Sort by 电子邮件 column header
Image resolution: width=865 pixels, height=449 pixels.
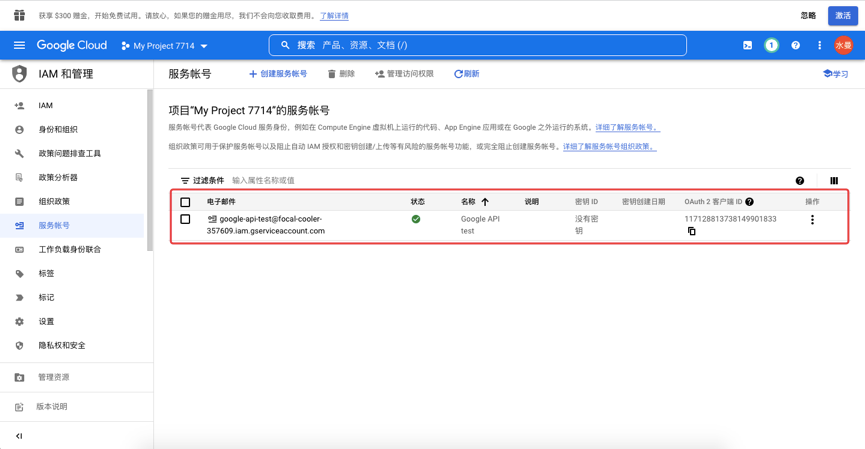click(x=221, y=202)
